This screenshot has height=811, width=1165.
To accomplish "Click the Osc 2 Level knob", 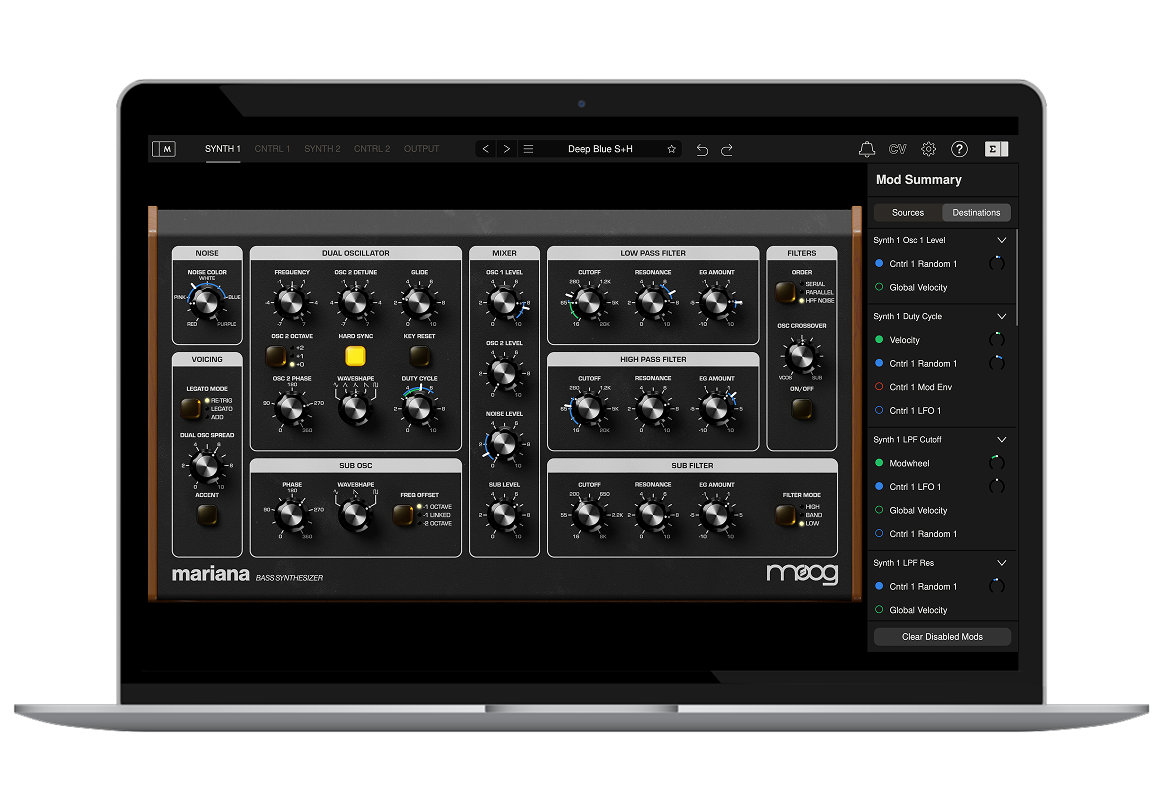I will [x=504, y=373].
